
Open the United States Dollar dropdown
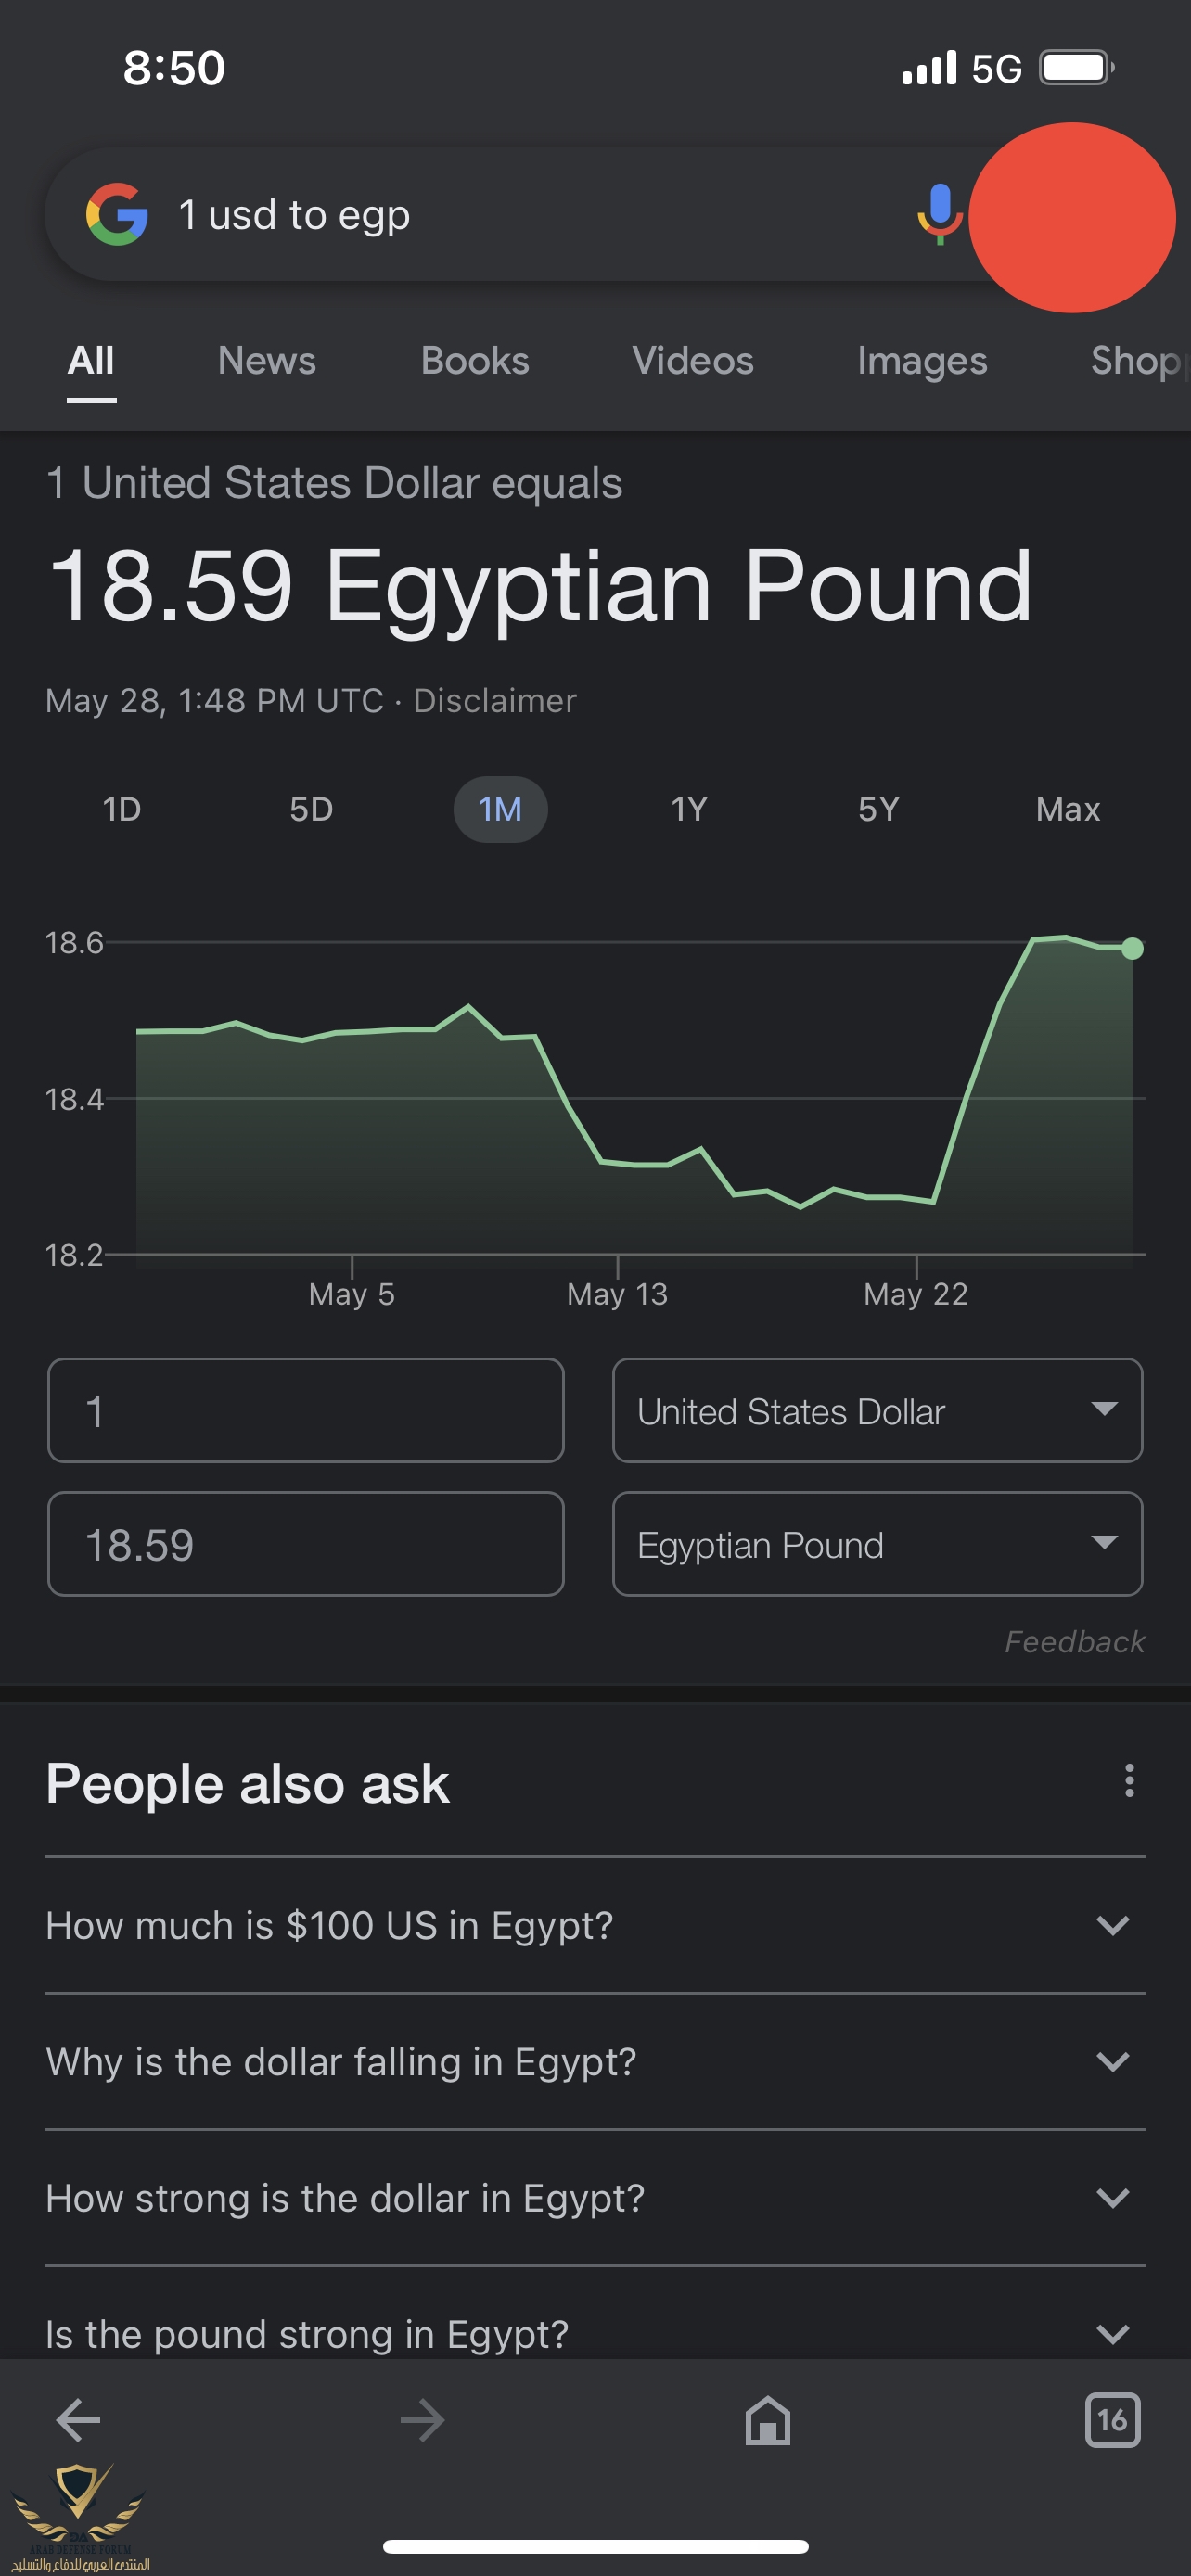tap(877, 1411)
